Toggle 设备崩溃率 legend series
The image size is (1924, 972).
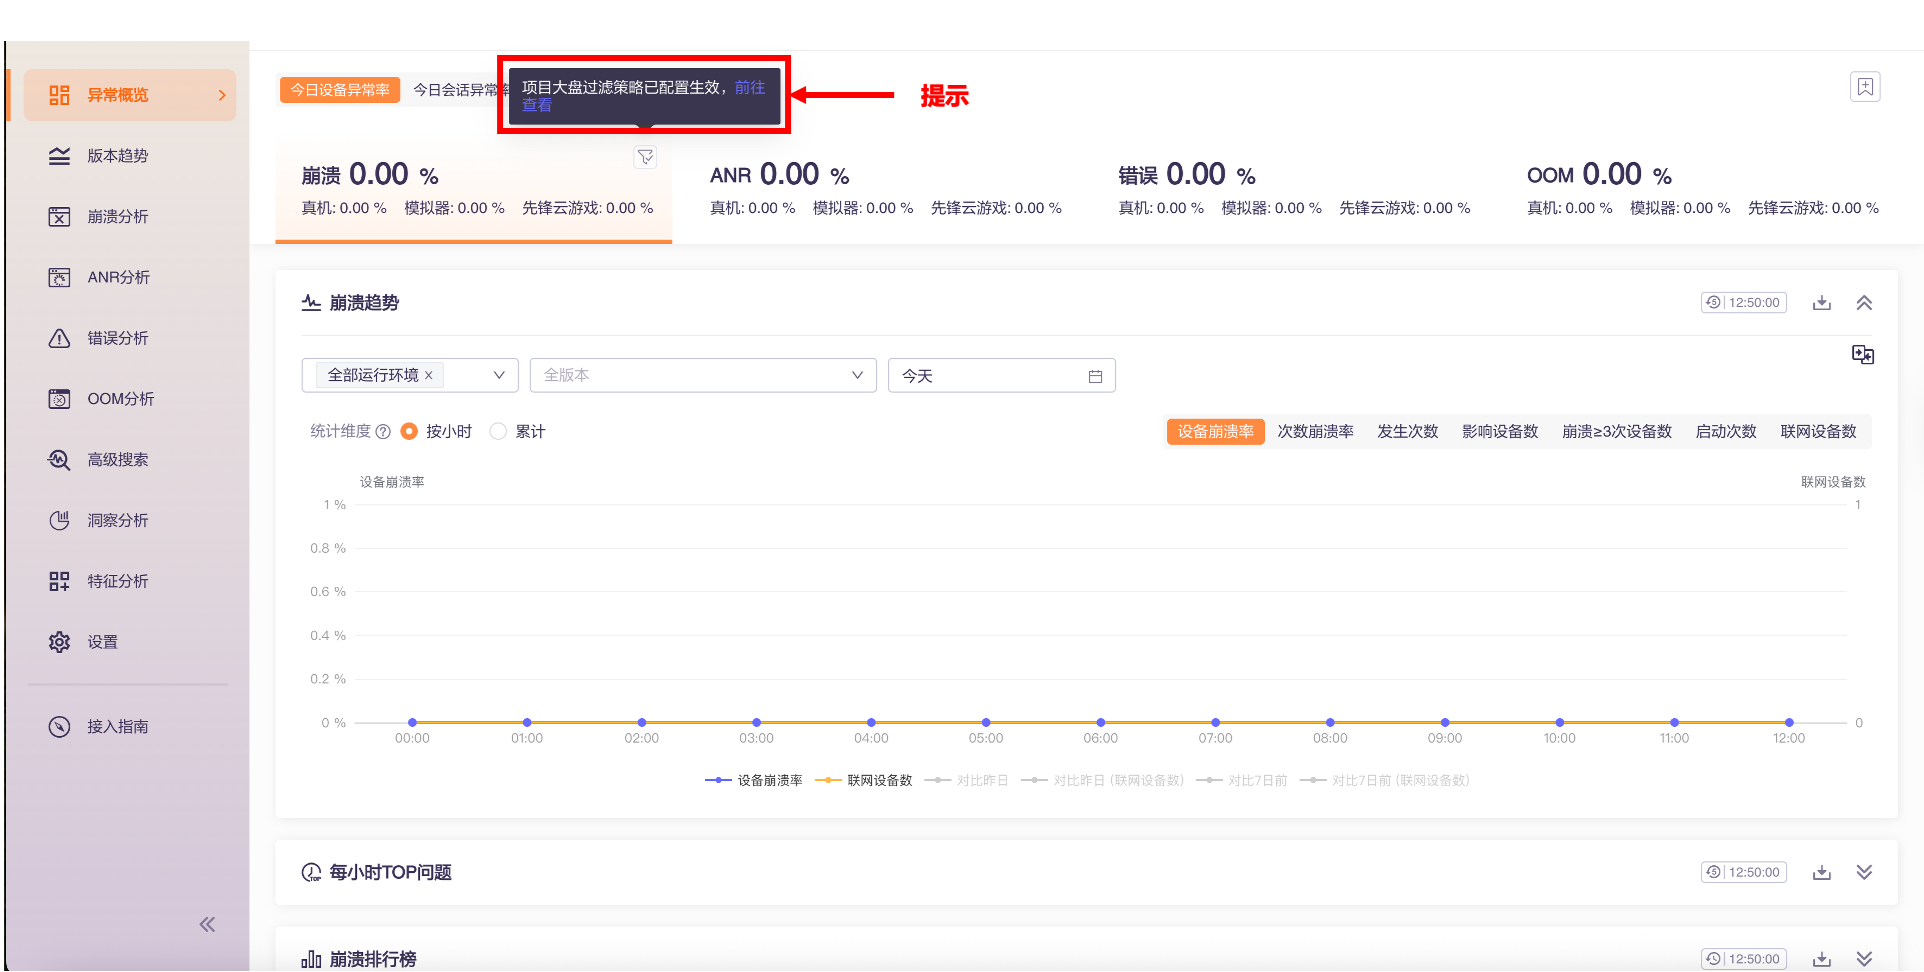coord(754,781)
